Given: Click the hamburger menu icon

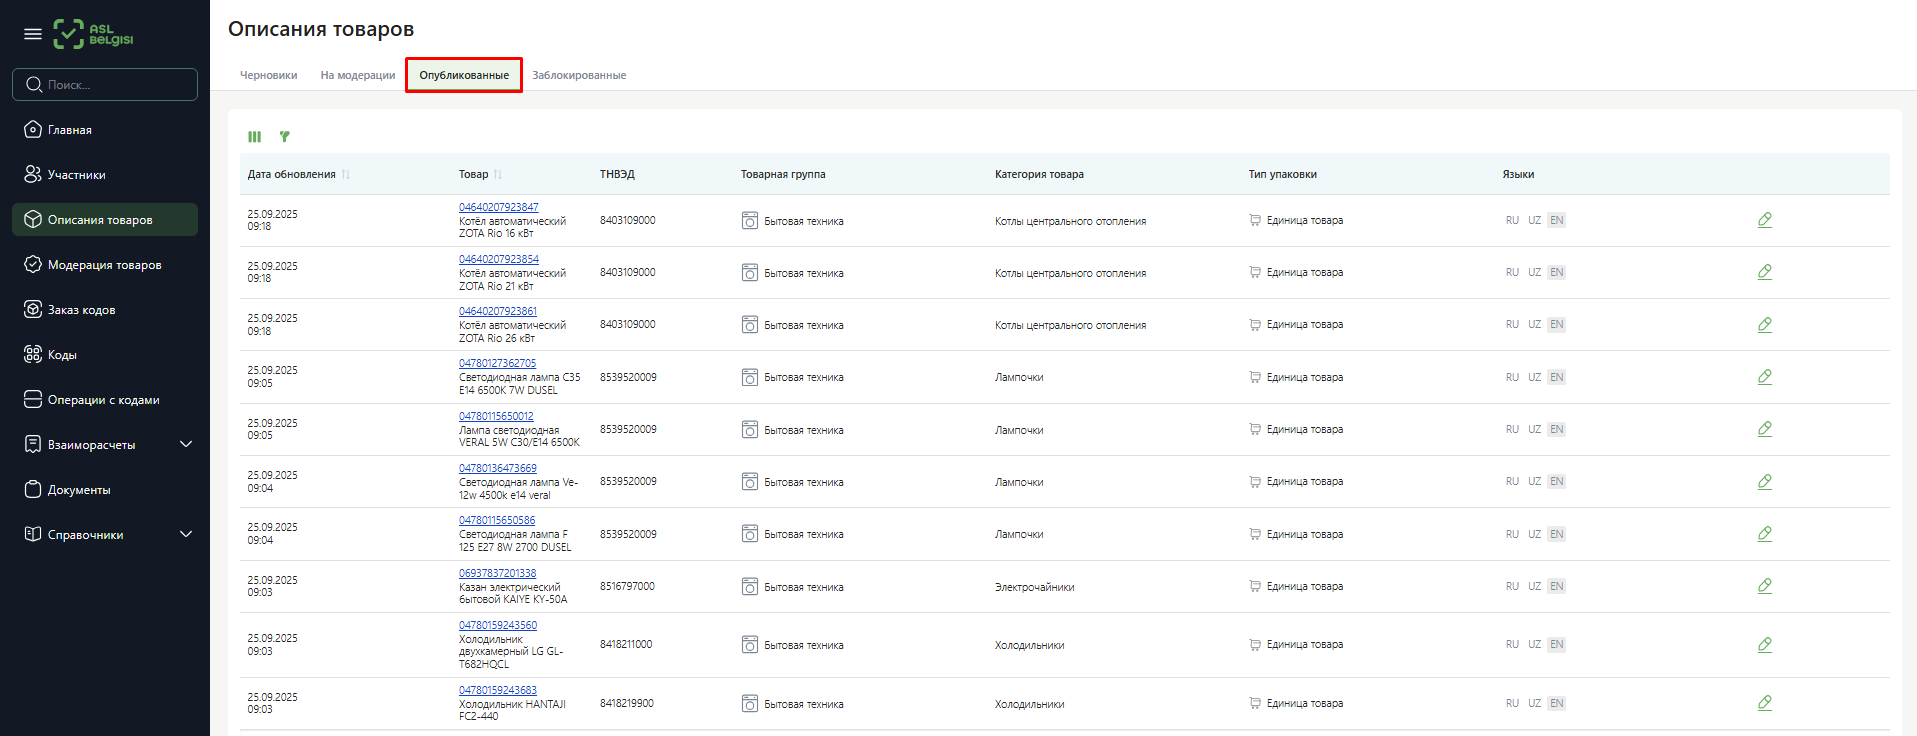Looking at the screenshot, I should [33, 34].
